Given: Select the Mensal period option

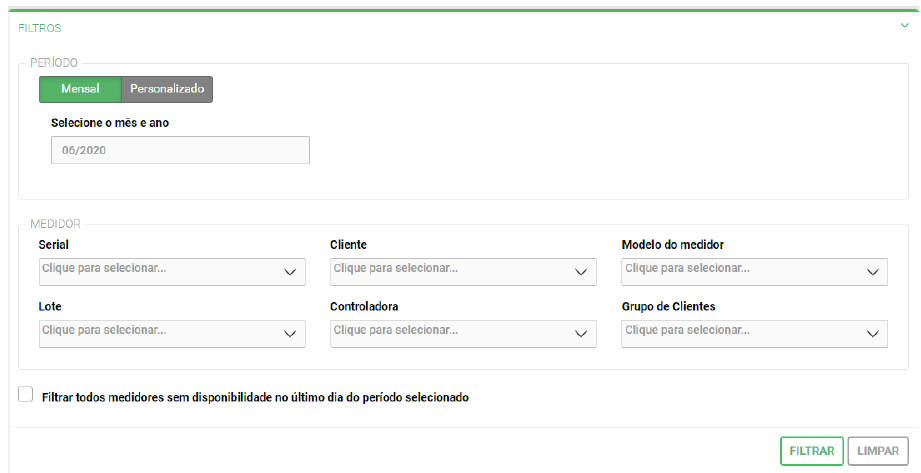Looking at the screenshot, I should point(80,89).
